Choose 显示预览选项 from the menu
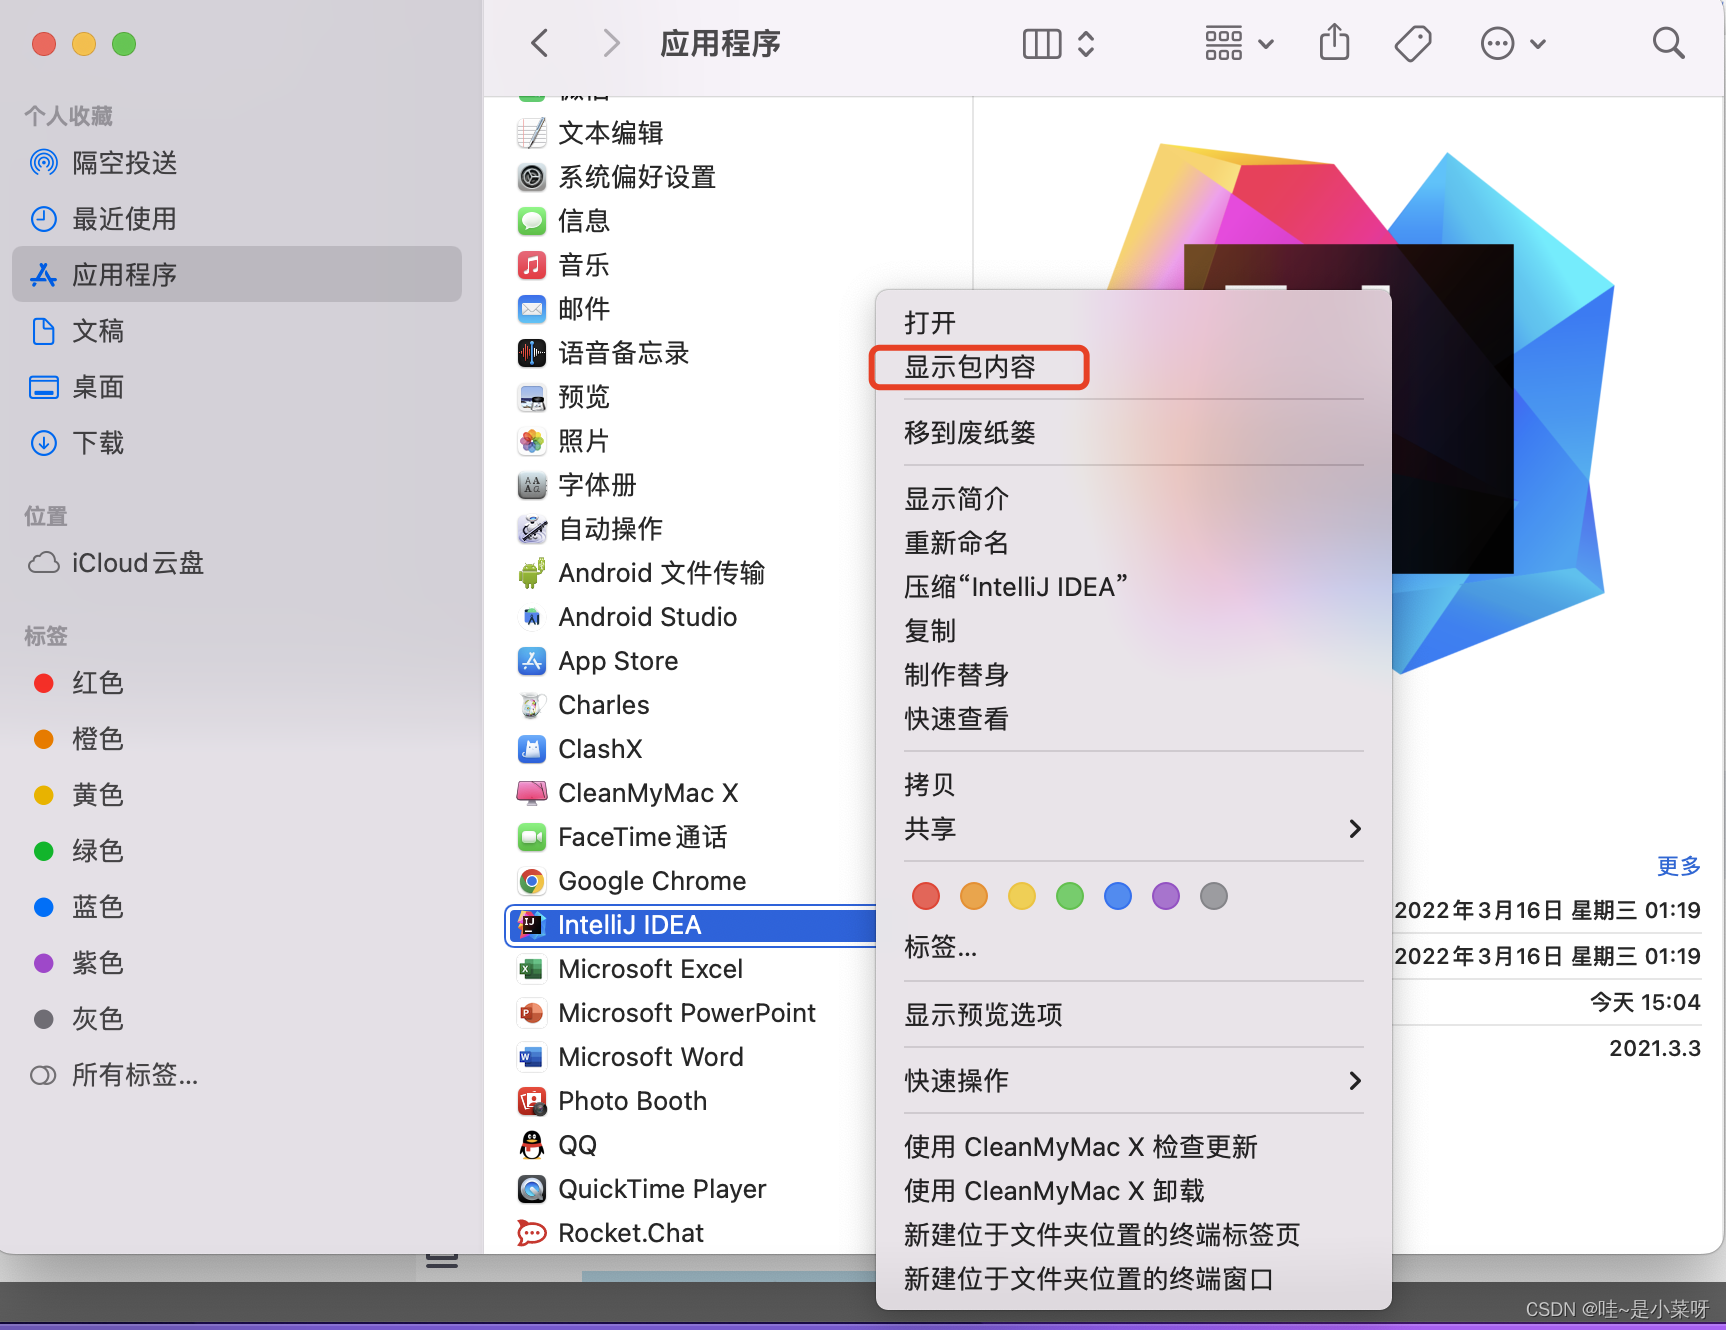The width and height of the screenshot is (1726, 1330). (1134, 1015)
